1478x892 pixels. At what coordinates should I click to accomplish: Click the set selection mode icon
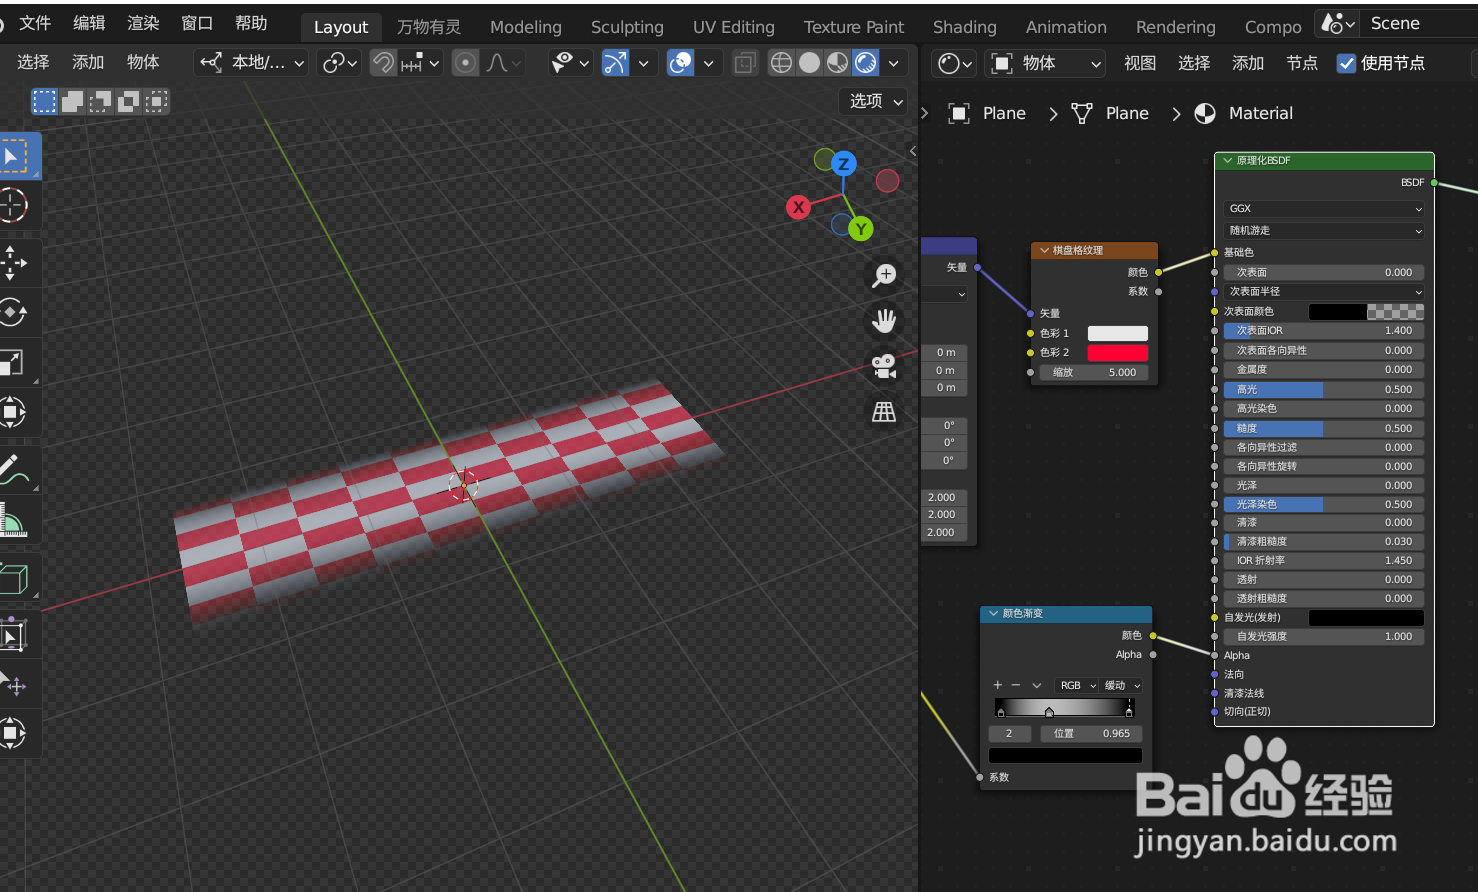[44, 101]
